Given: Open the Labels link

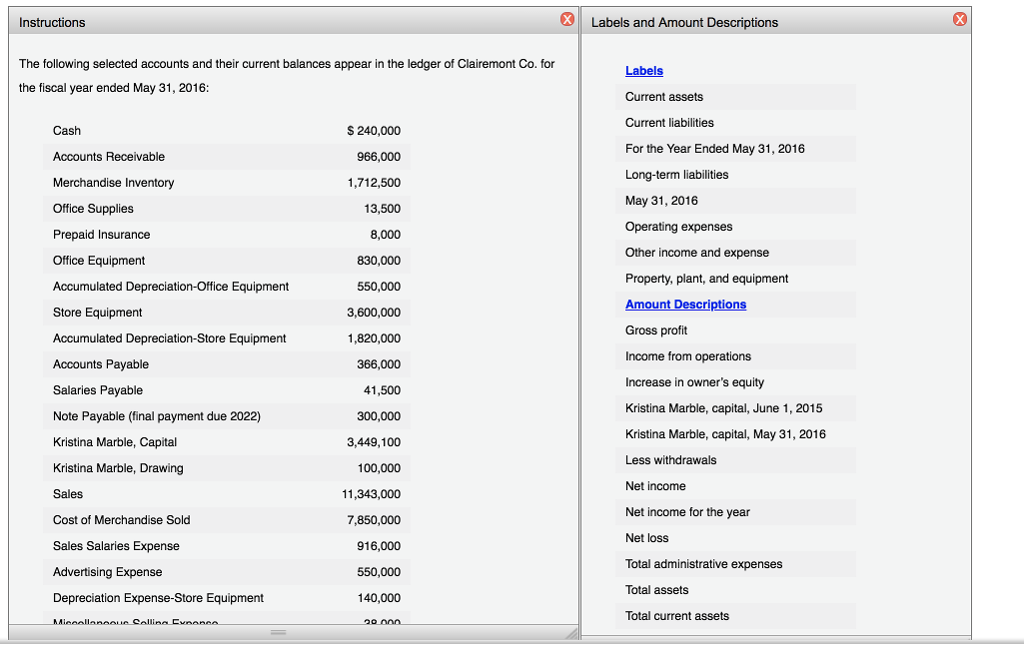Looking at the screenshot, I should pyautogui.click(x=644, y=71).
